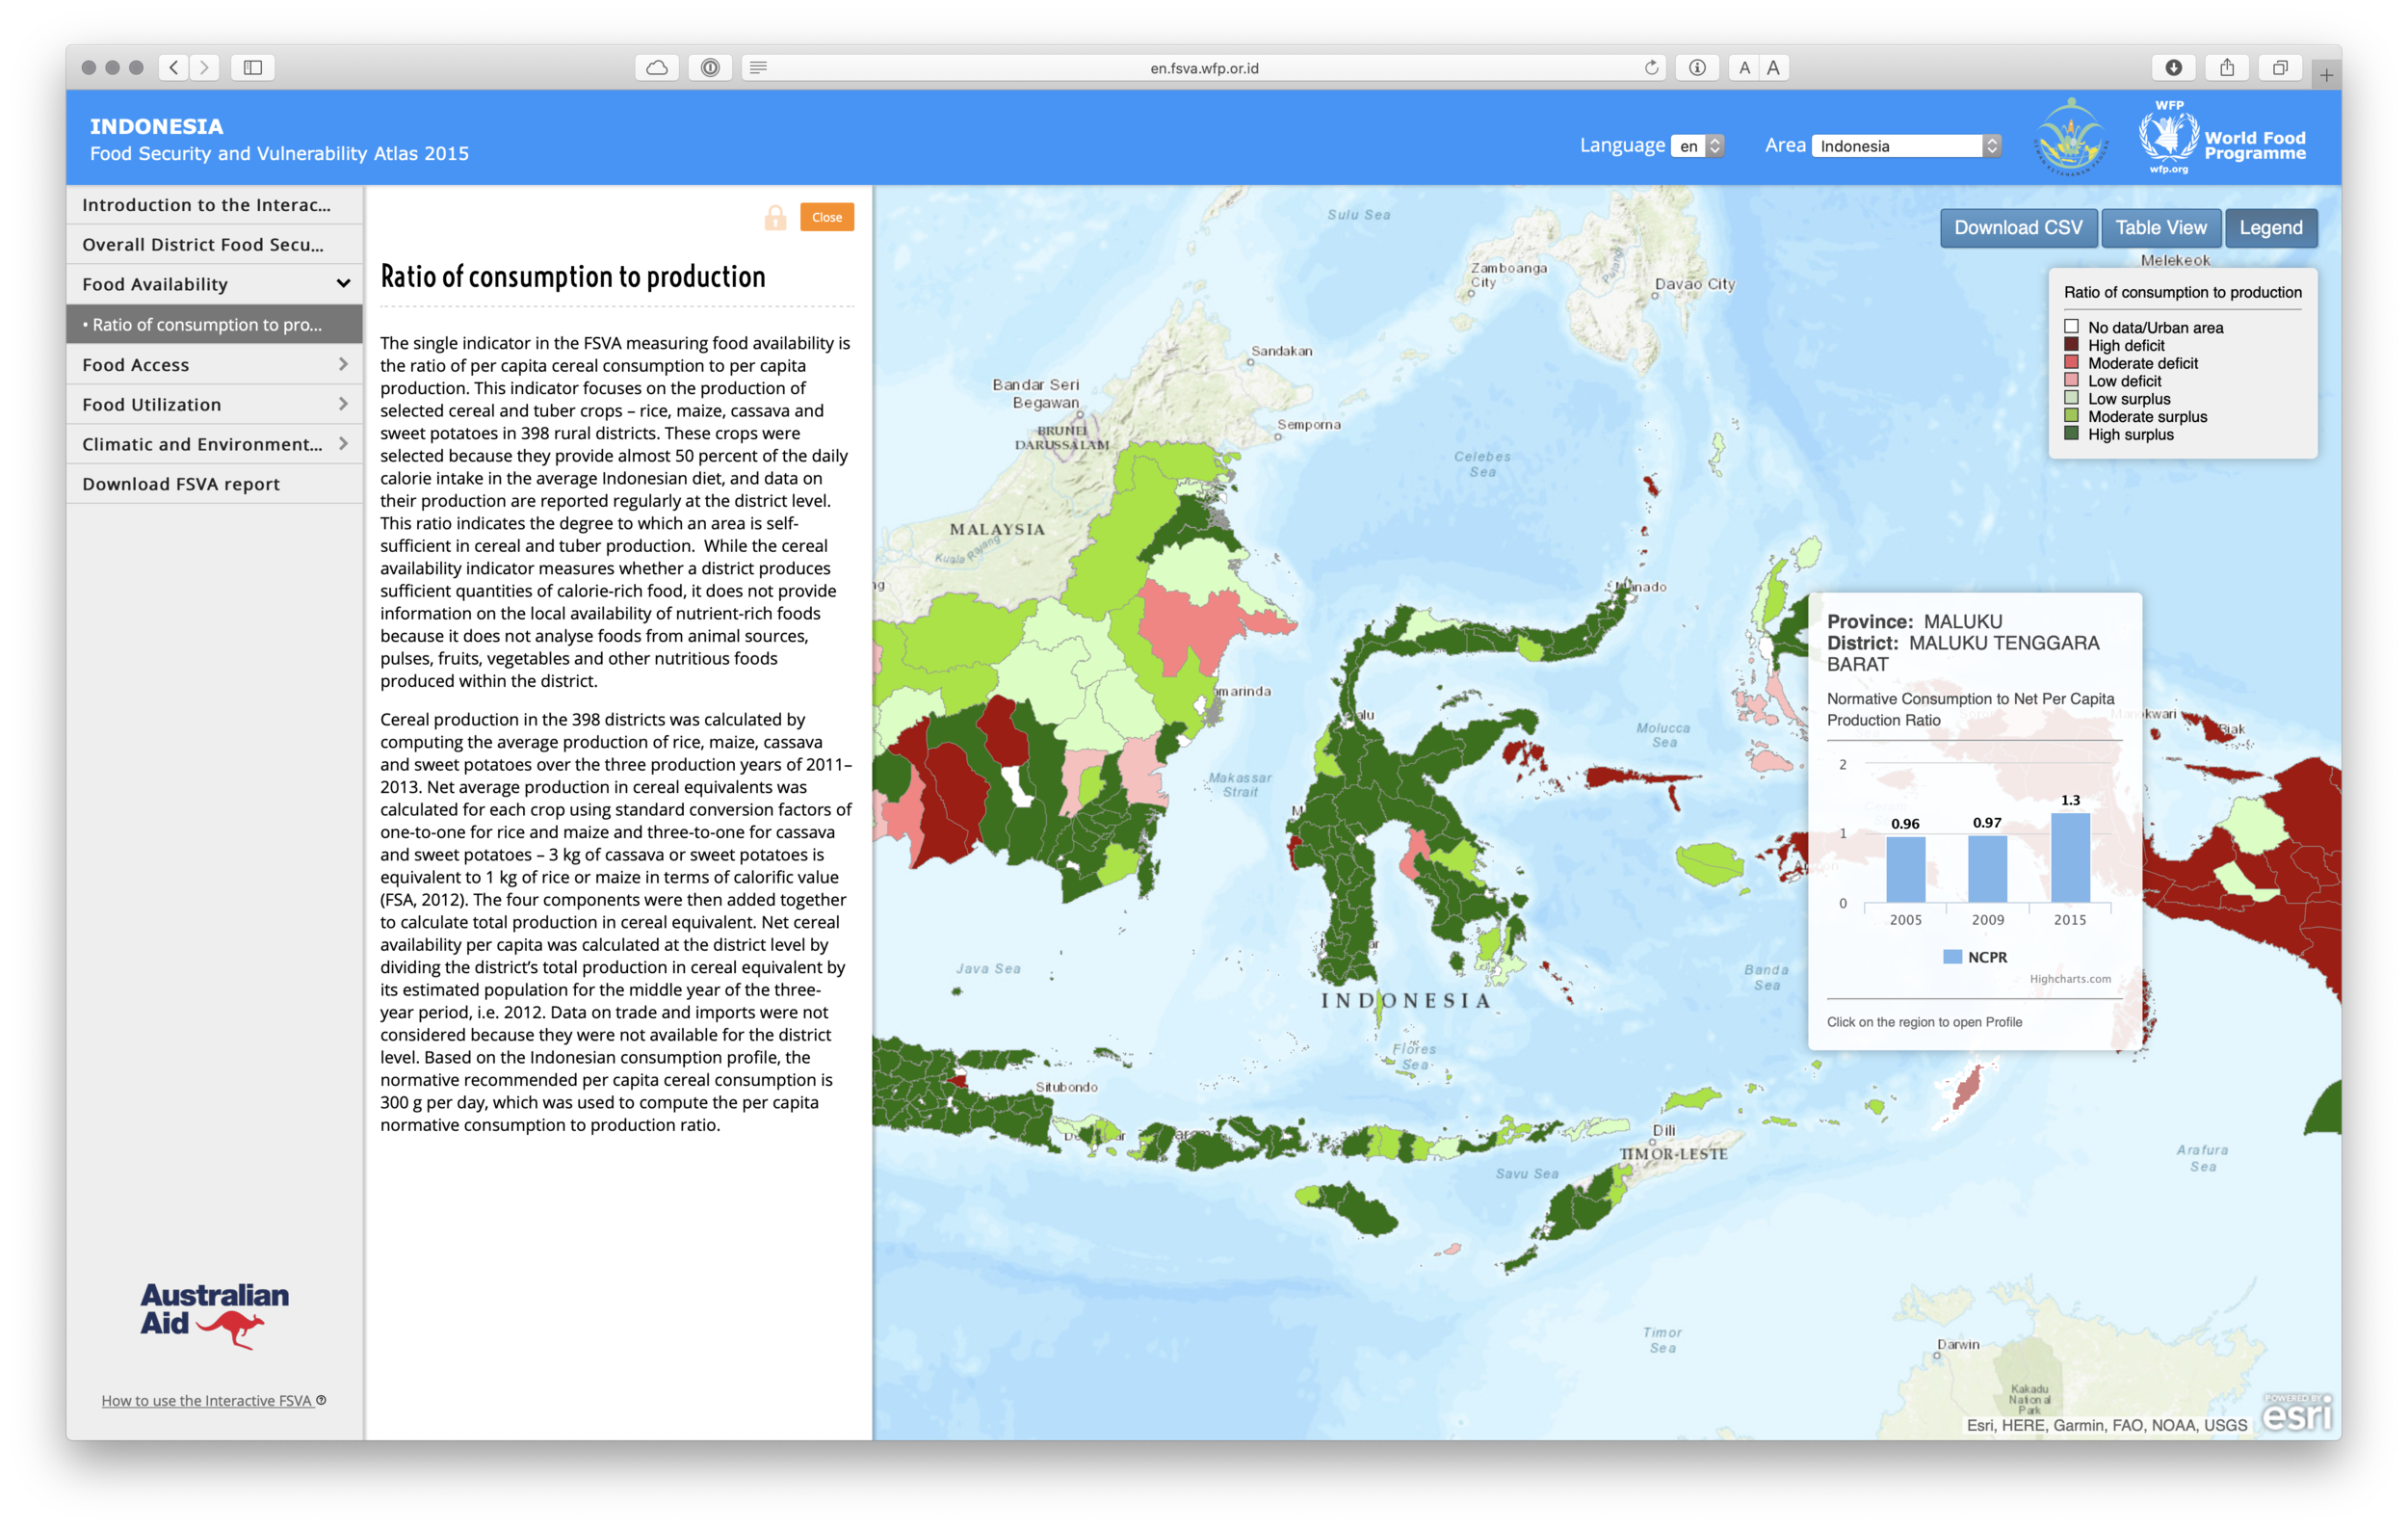Toggle the Safari sidebar icon
The width and height of the screenshot is (2408, 1528).
pos(253,67)
